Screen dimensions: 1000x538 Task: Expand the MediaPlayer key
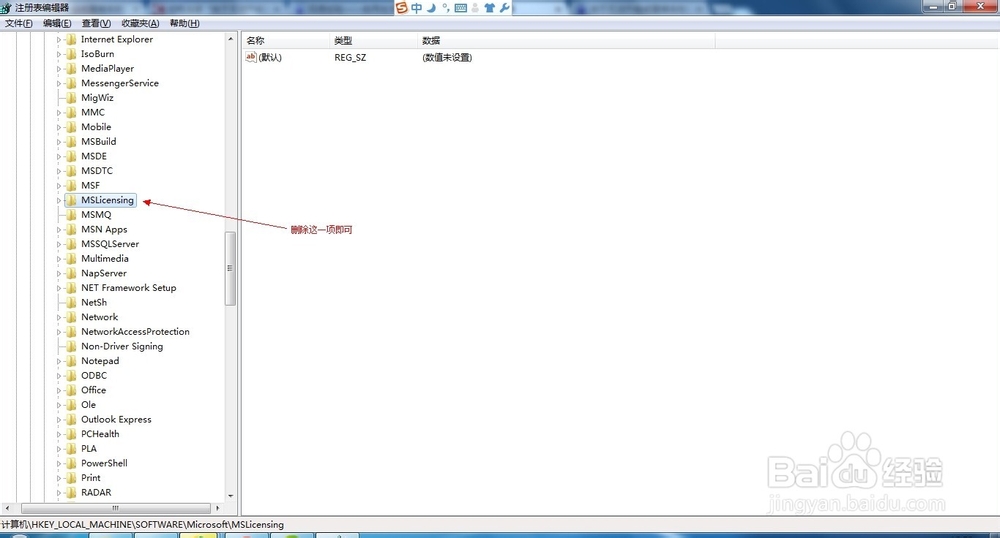[59, 69]
